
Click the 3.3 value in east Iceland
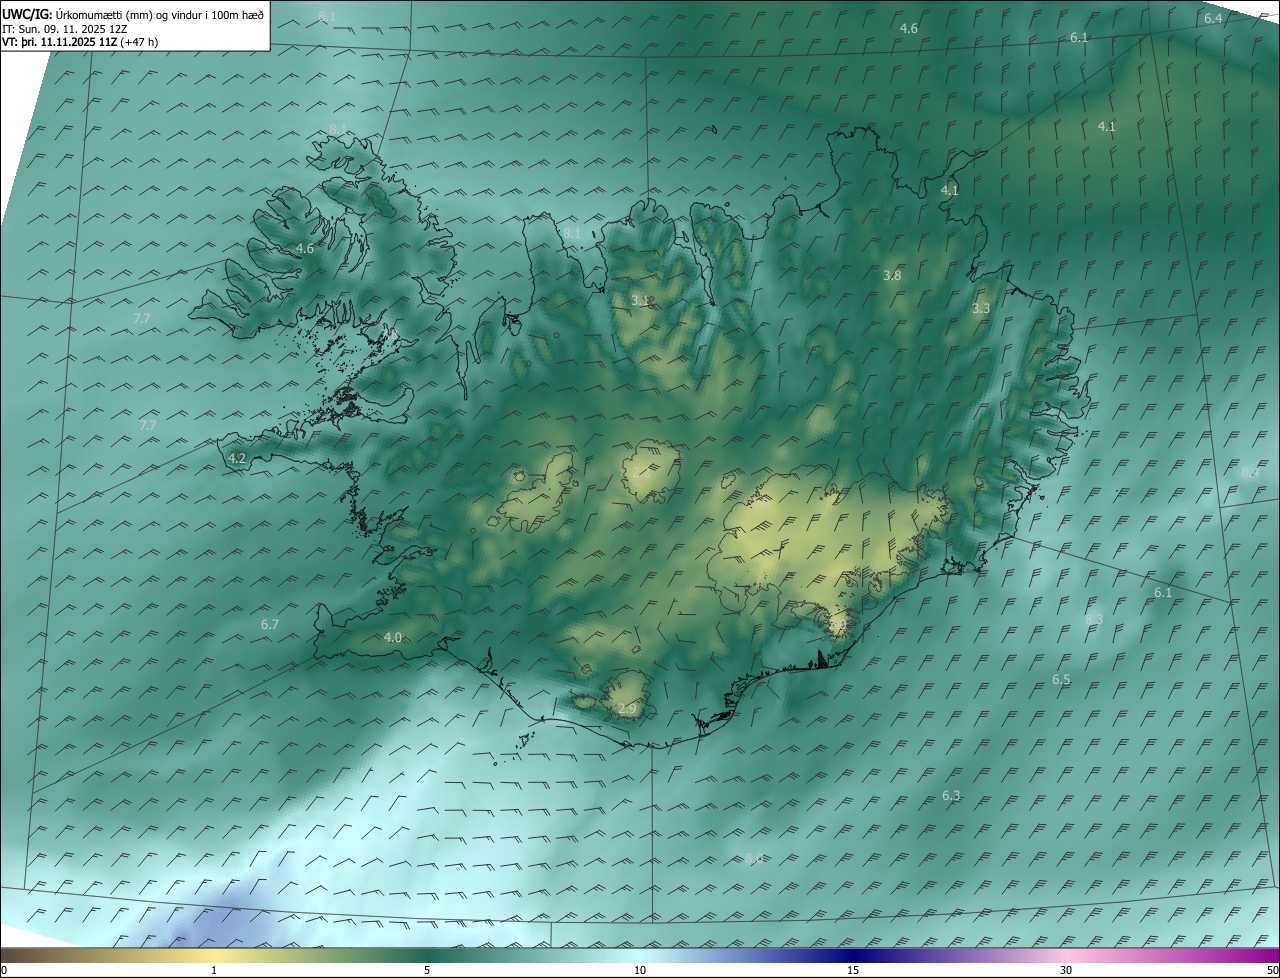tap(981, 309)
